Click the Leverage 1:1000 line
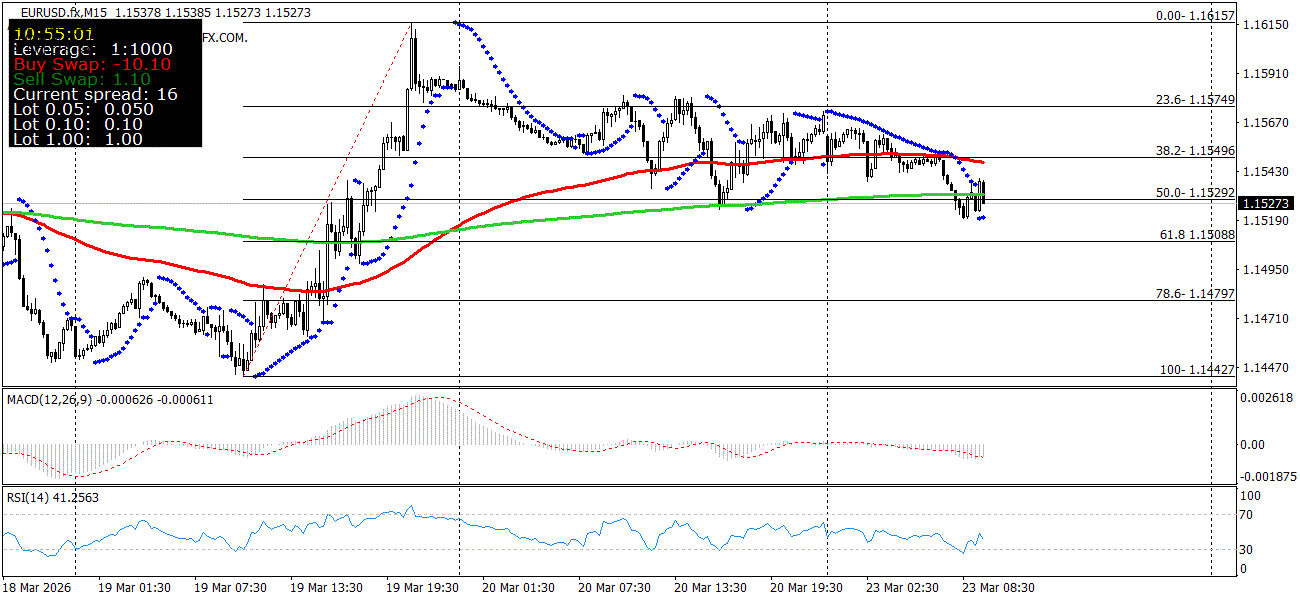 pyautogui.click(x=93, y=49)
